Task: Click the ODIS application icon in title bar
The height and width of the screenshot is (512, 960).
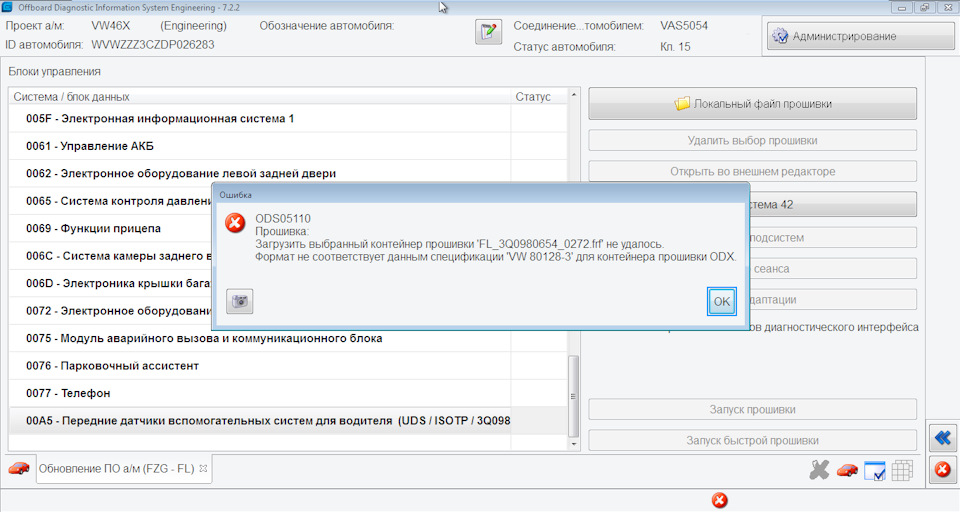Action: (x=7, y=7)
